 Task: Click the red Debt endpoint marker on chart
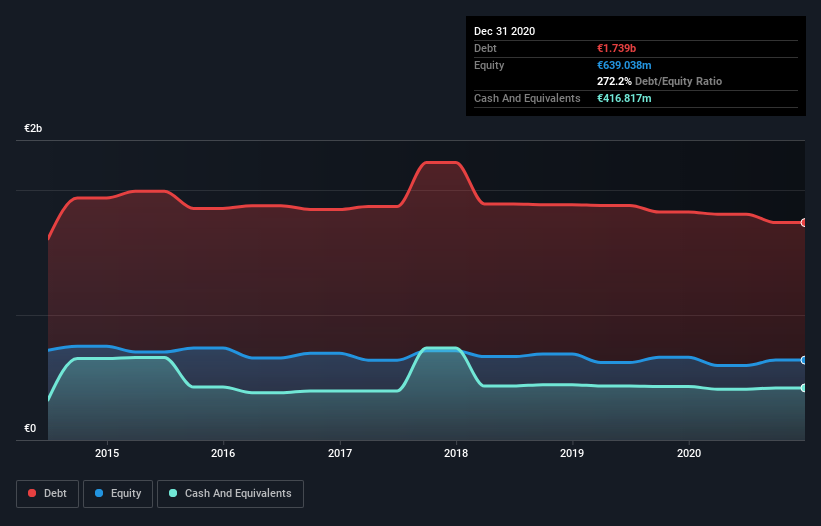pyautogui.click(x=804, y=222)
